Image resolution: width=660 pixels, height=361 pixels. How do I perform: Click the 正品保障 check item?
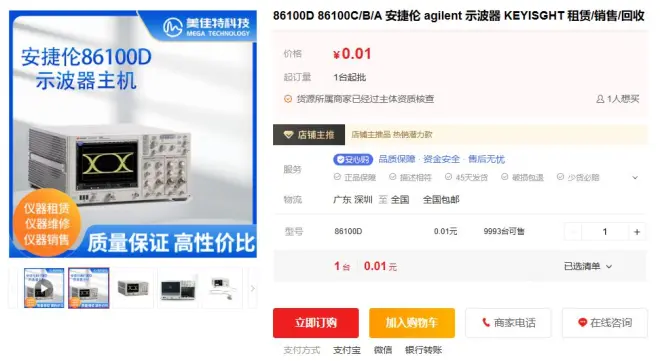(x=355, y=178)
